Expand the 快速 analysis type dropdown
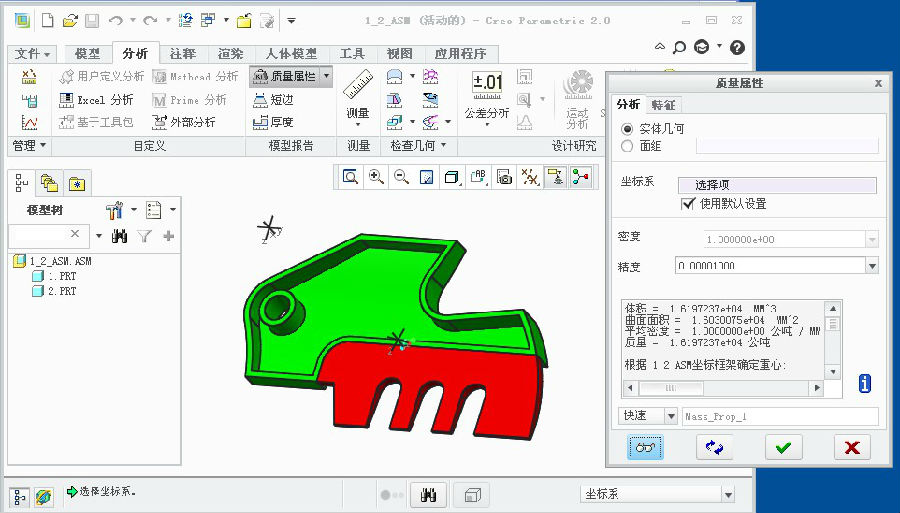 (x=668, y=415)
